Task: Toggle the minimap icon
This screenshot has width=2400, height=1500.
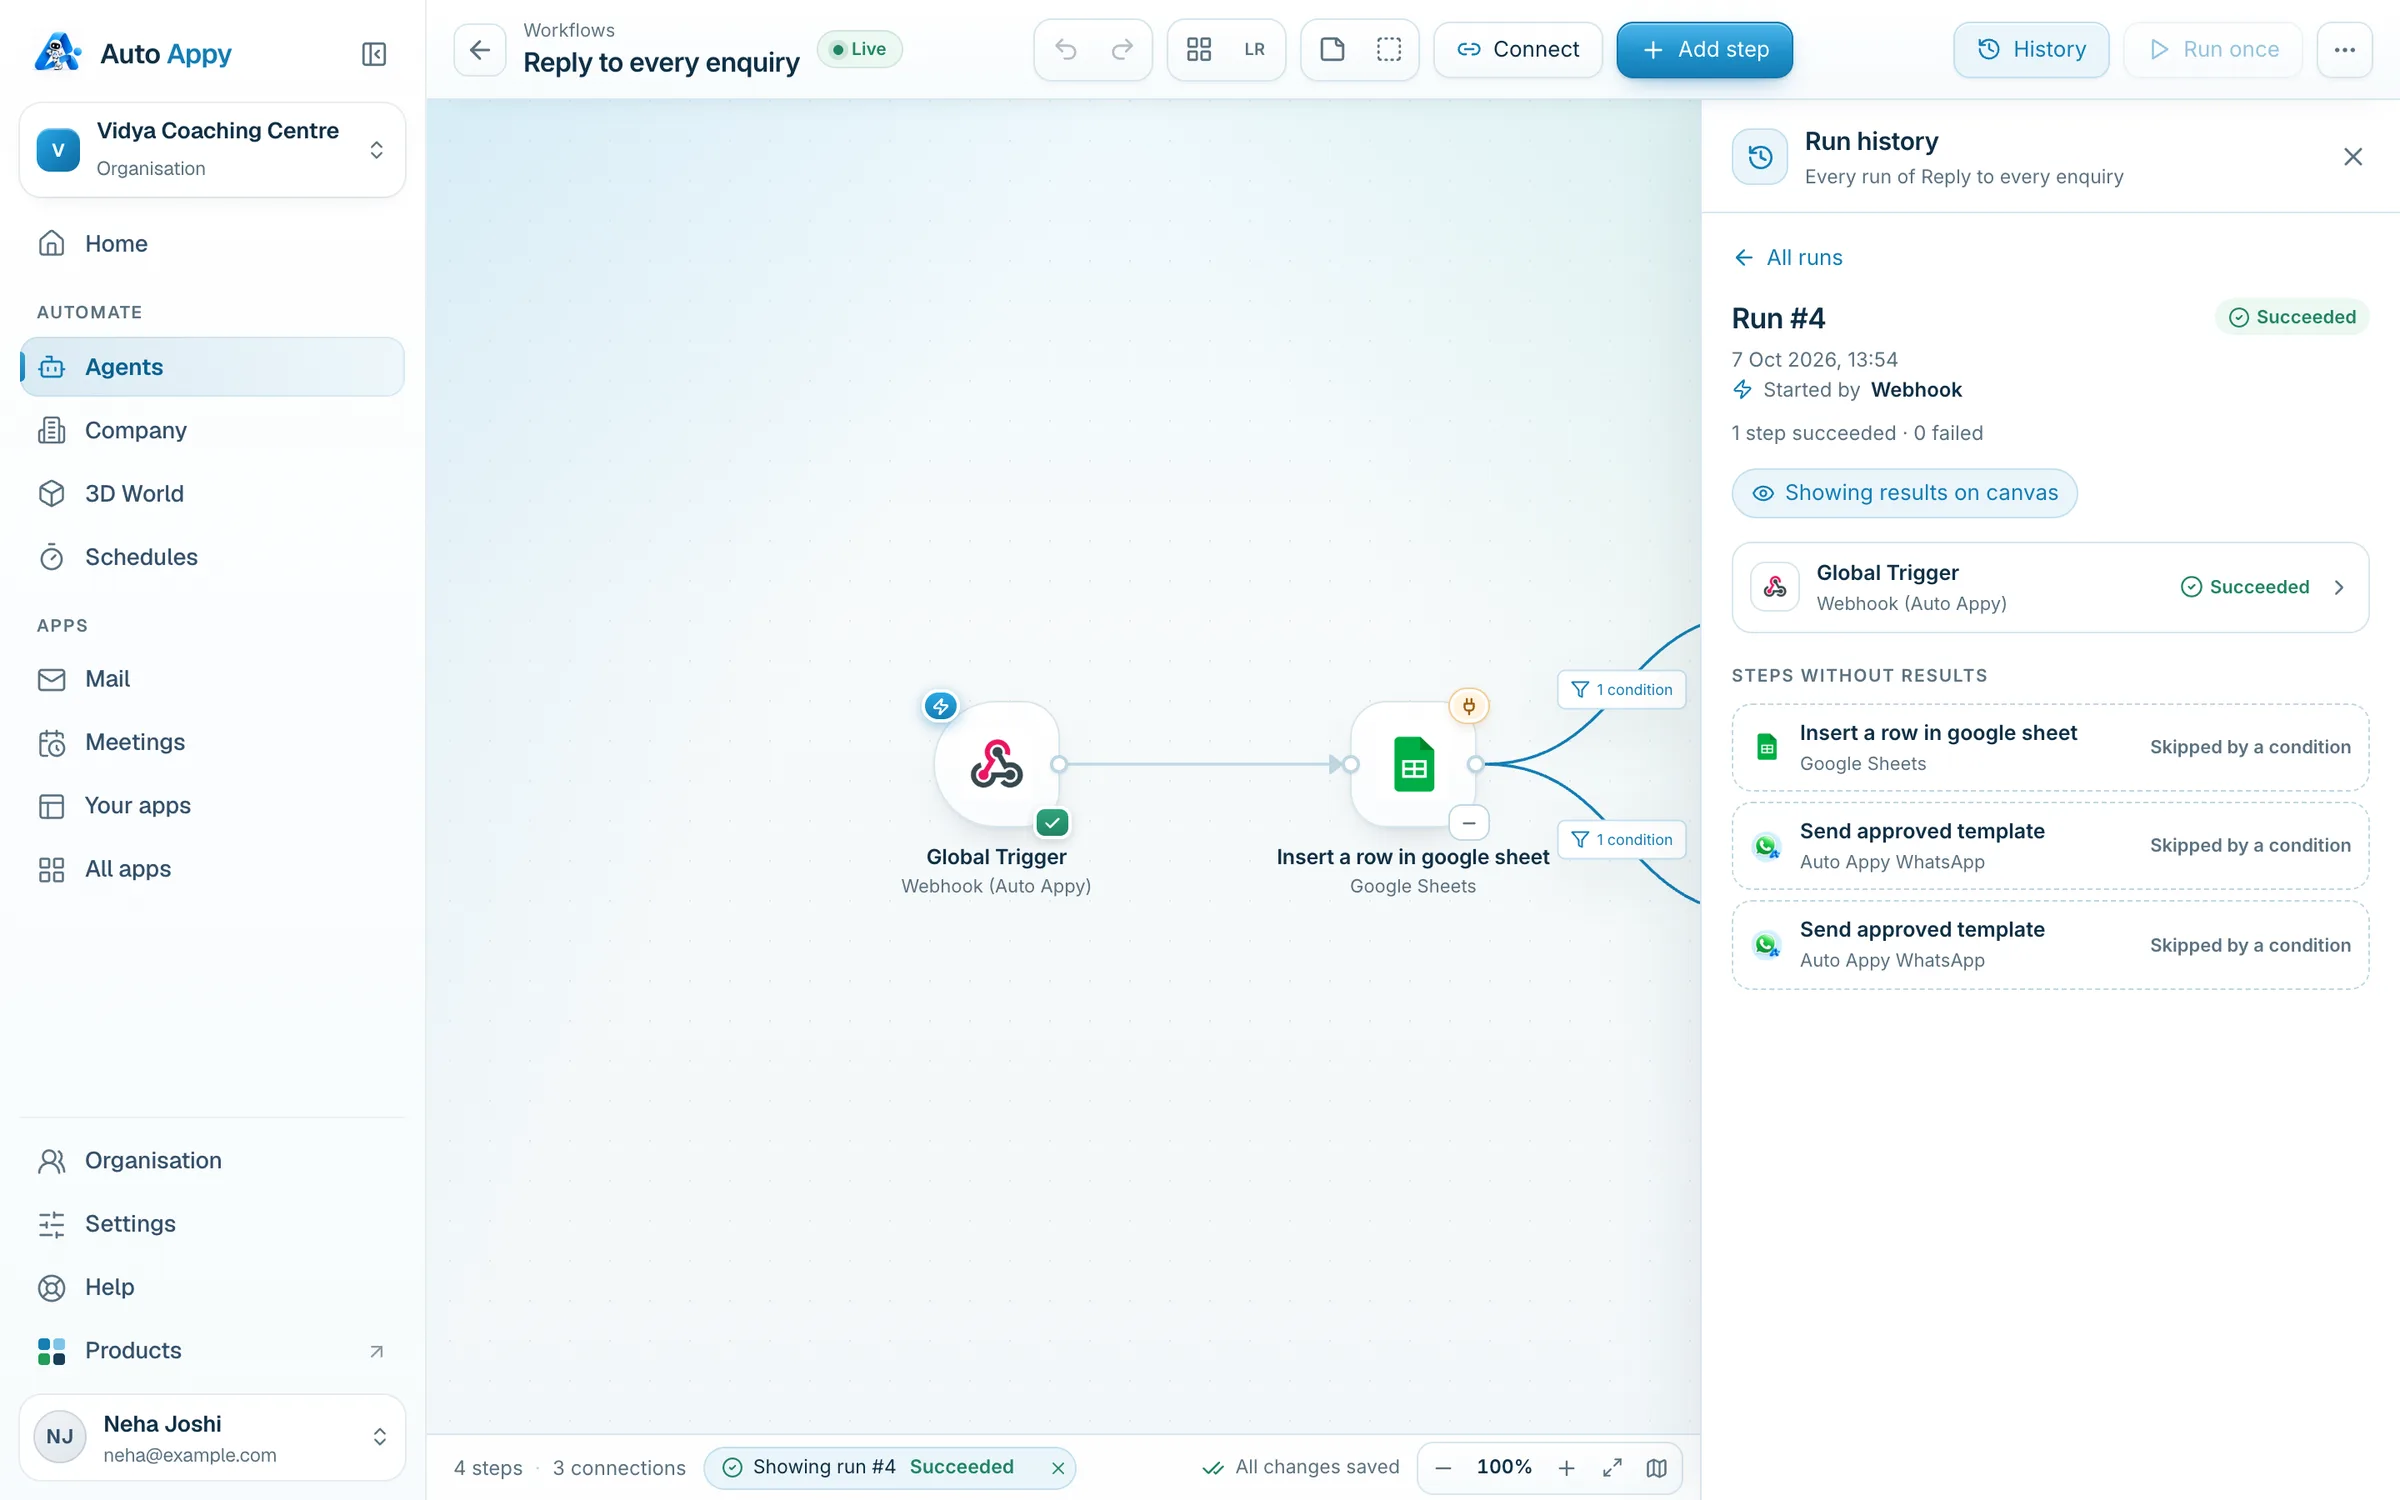Action: [x=1657, y=1468]
